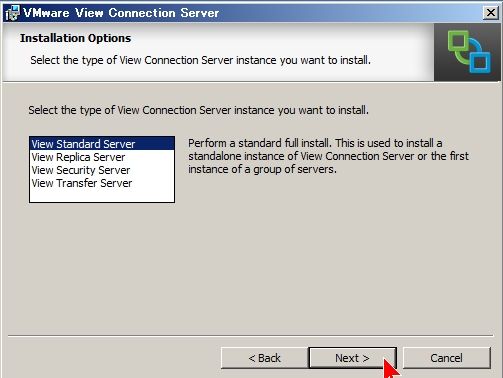Select View Transfer Server entry
Image resolution: width=503 pixels, height=378 pixels.
pos(102,183)
